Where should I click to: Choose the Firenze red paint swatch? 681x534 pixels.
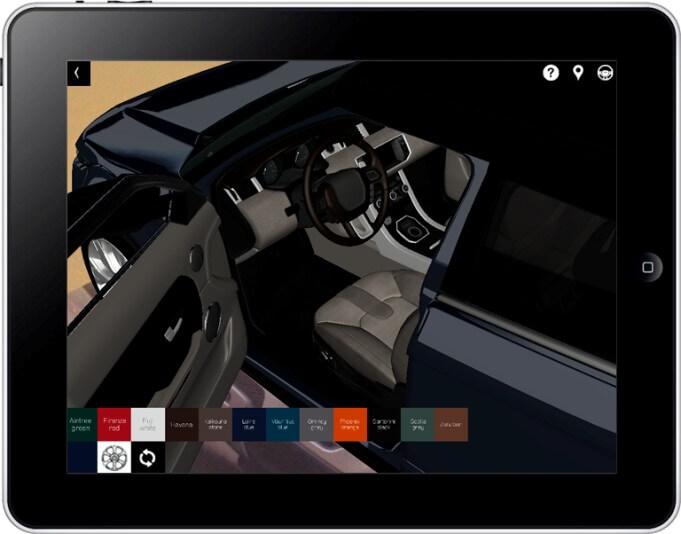[x=115, y=424]
